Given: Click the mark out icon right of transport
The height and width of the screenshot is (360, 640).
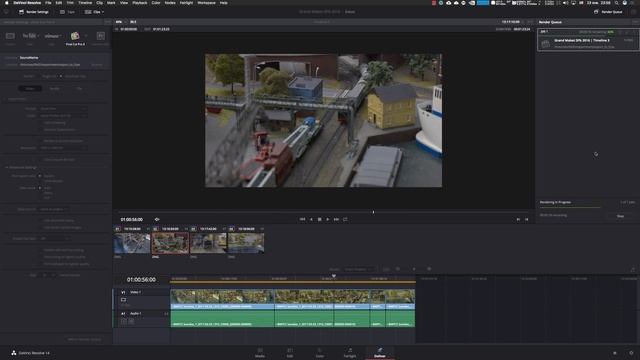Looking at the screenshot, I should (527, 220).
